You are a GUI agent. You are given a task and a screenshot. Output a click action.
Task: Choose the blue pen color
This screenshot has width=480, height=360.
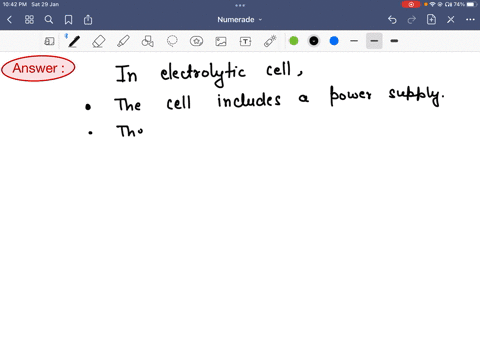pos(334,41)
